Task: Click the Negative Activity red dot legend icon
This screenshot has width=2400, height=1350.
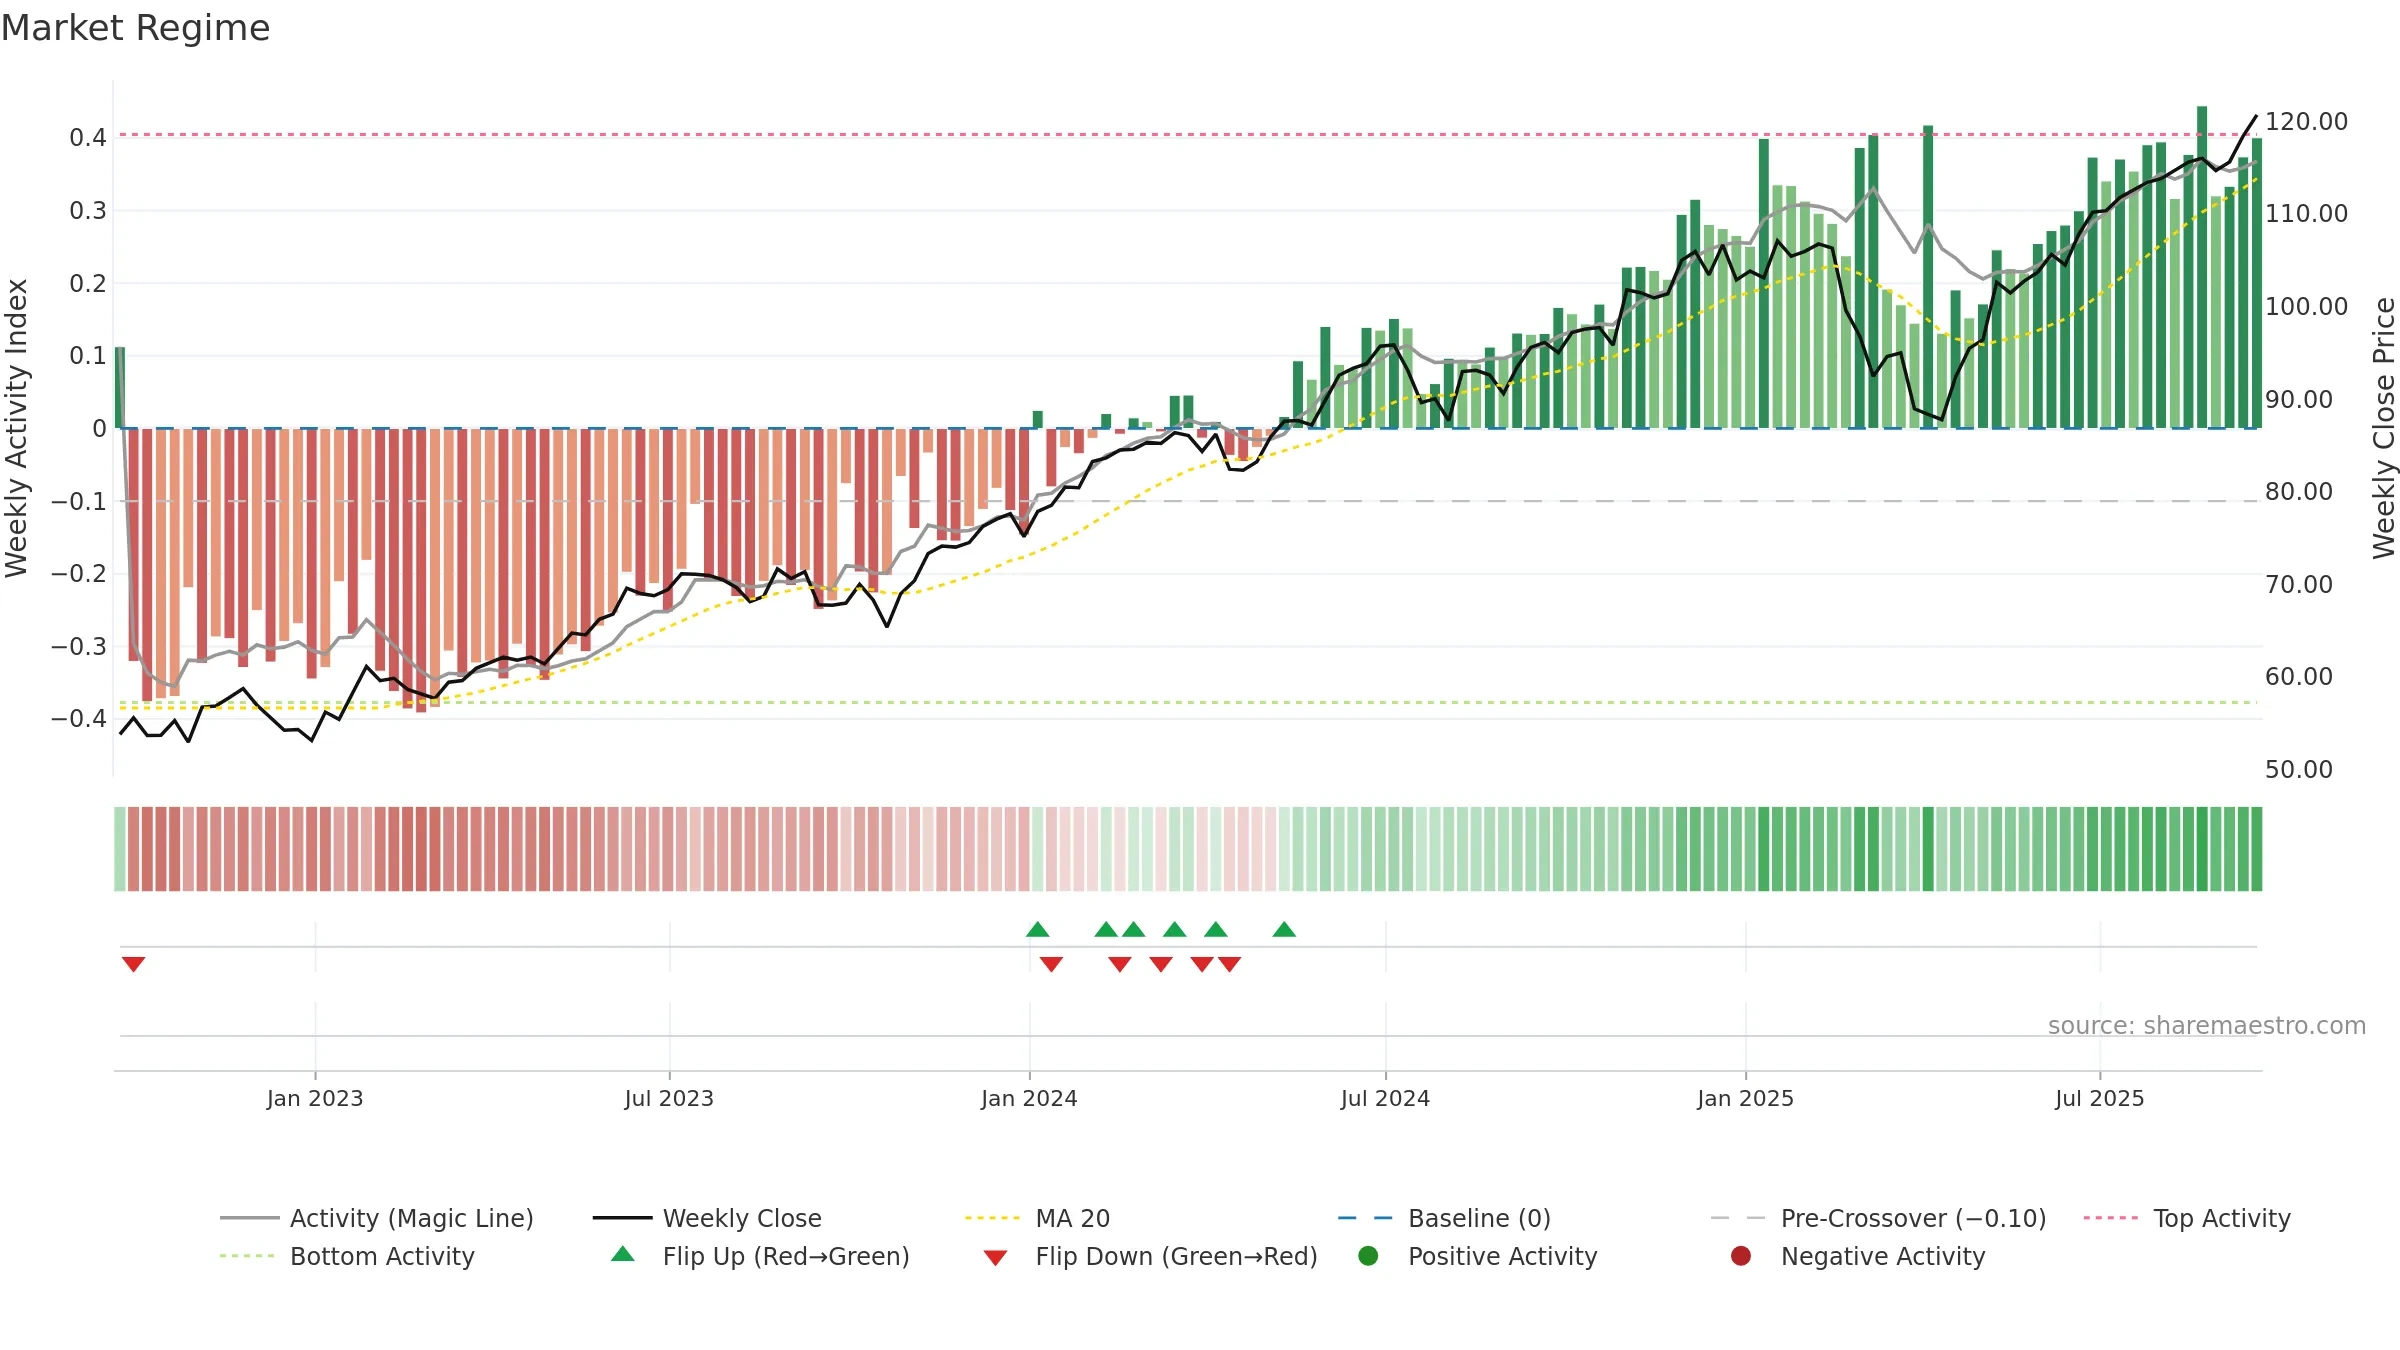Action: coord(1741,1255)
